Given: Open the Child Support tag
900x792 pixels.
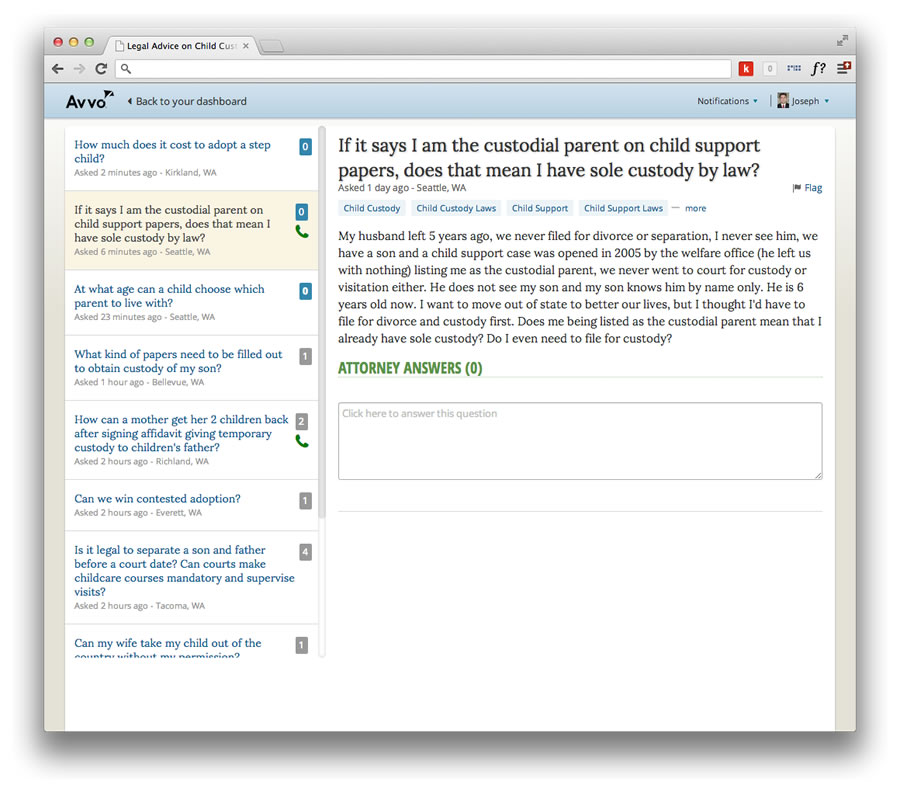Looking at the screenshot, I should pyautogui.click(x=540, y=208).
